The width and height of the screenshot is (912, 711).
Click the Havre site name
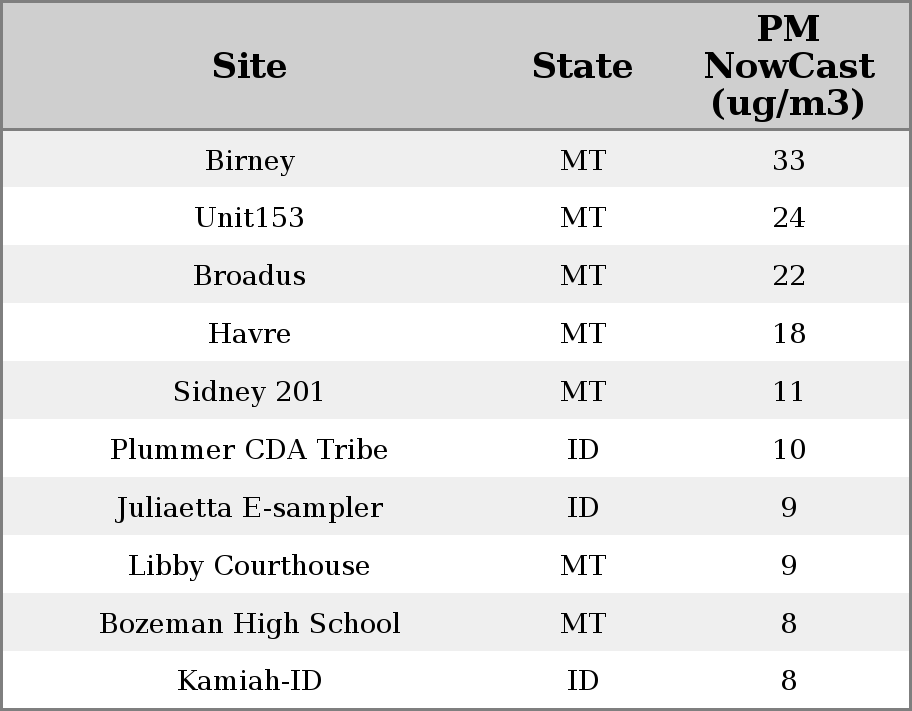[x=249, y=333]
